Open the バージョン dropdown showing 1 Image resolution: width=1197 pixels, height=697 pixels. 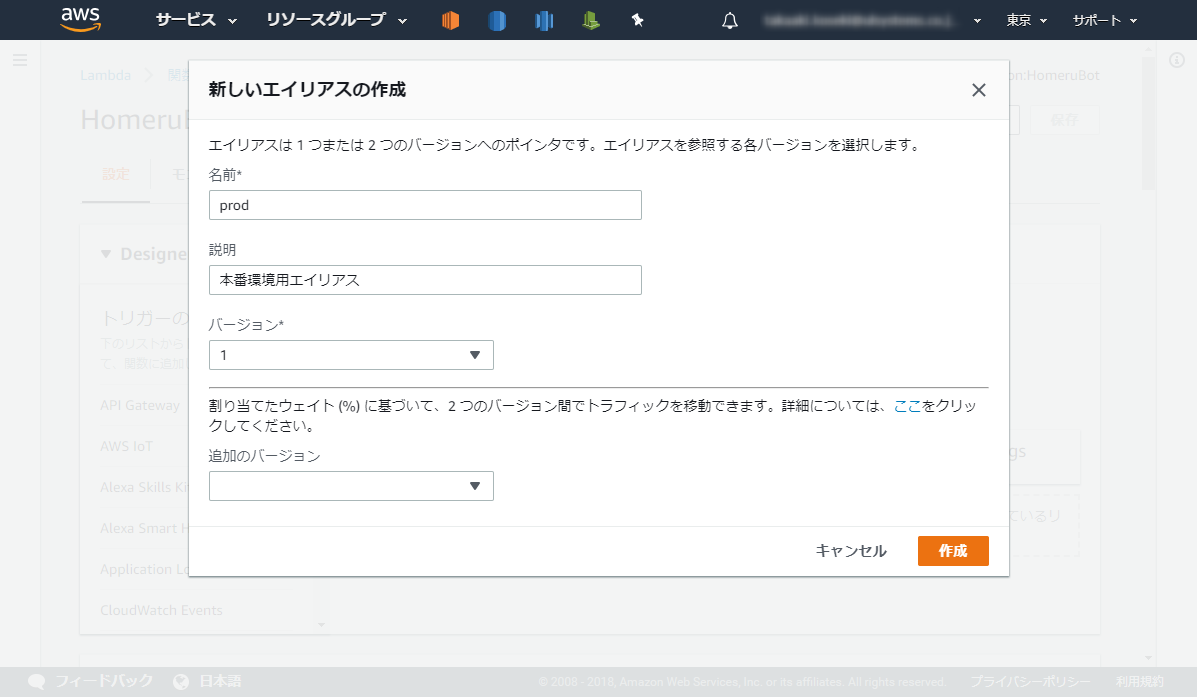click(x=351, y=354)
